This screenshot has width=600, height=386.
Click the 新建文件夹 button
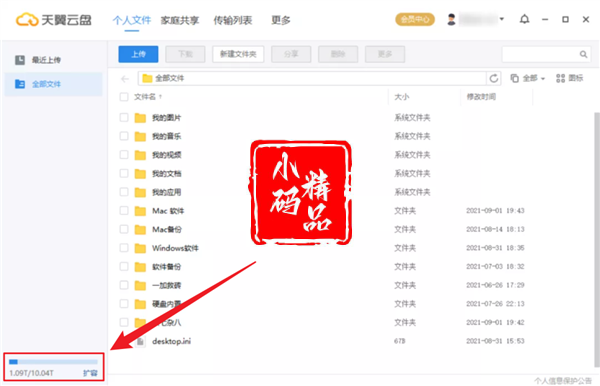pyautogui.click(x=238, y=54)
